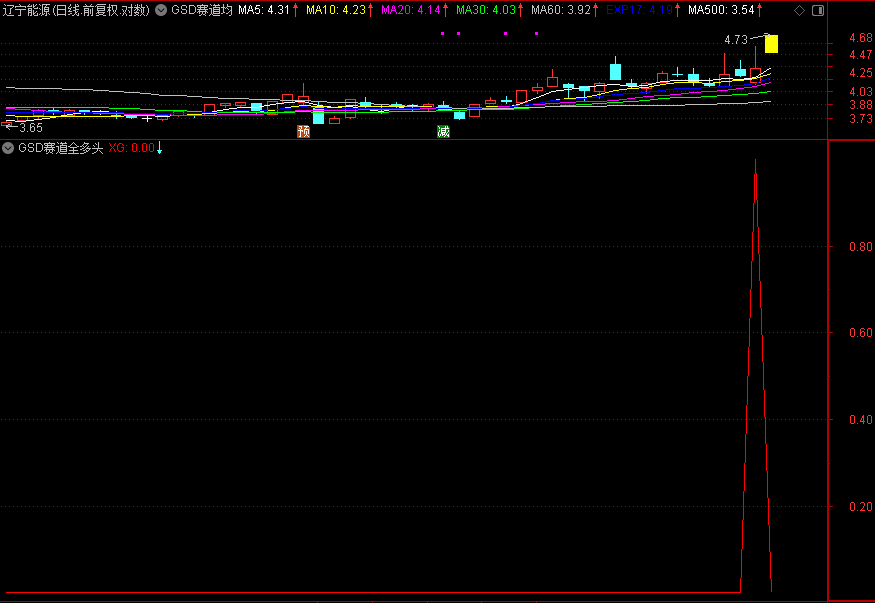Image resolution: width=875 pixels, height=603 pixels.
Task: Click the 4.73 high price label
Action: (735, 40)
